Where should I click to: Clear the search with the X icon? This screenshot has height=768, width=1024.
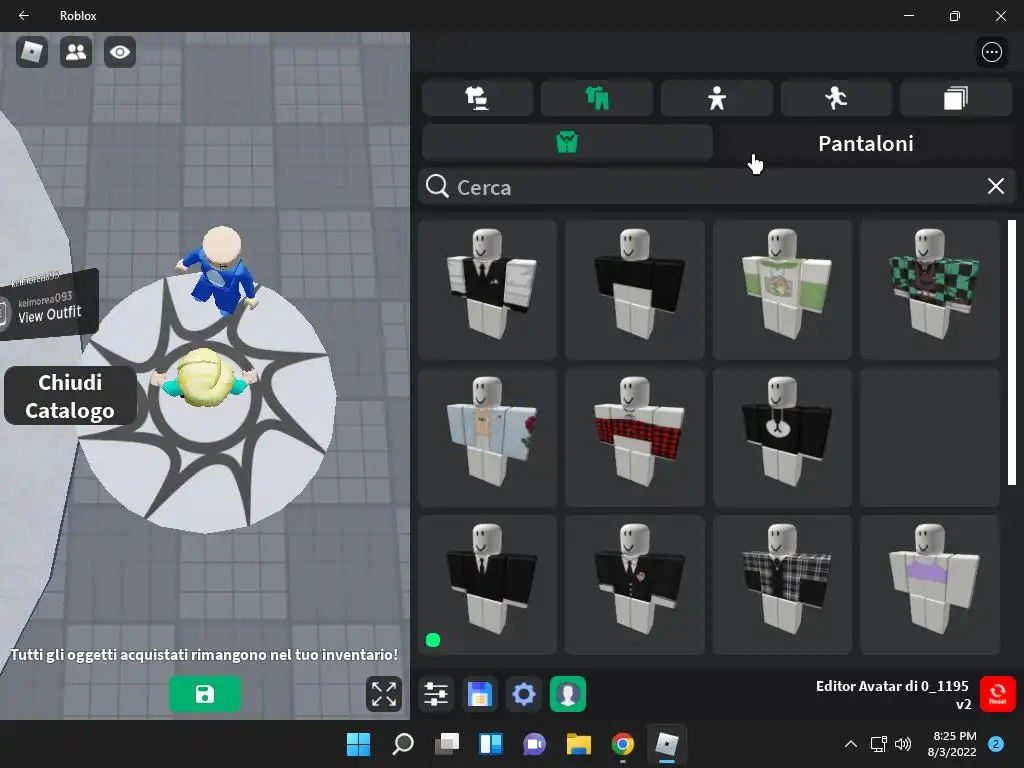[x=995, y=186]
